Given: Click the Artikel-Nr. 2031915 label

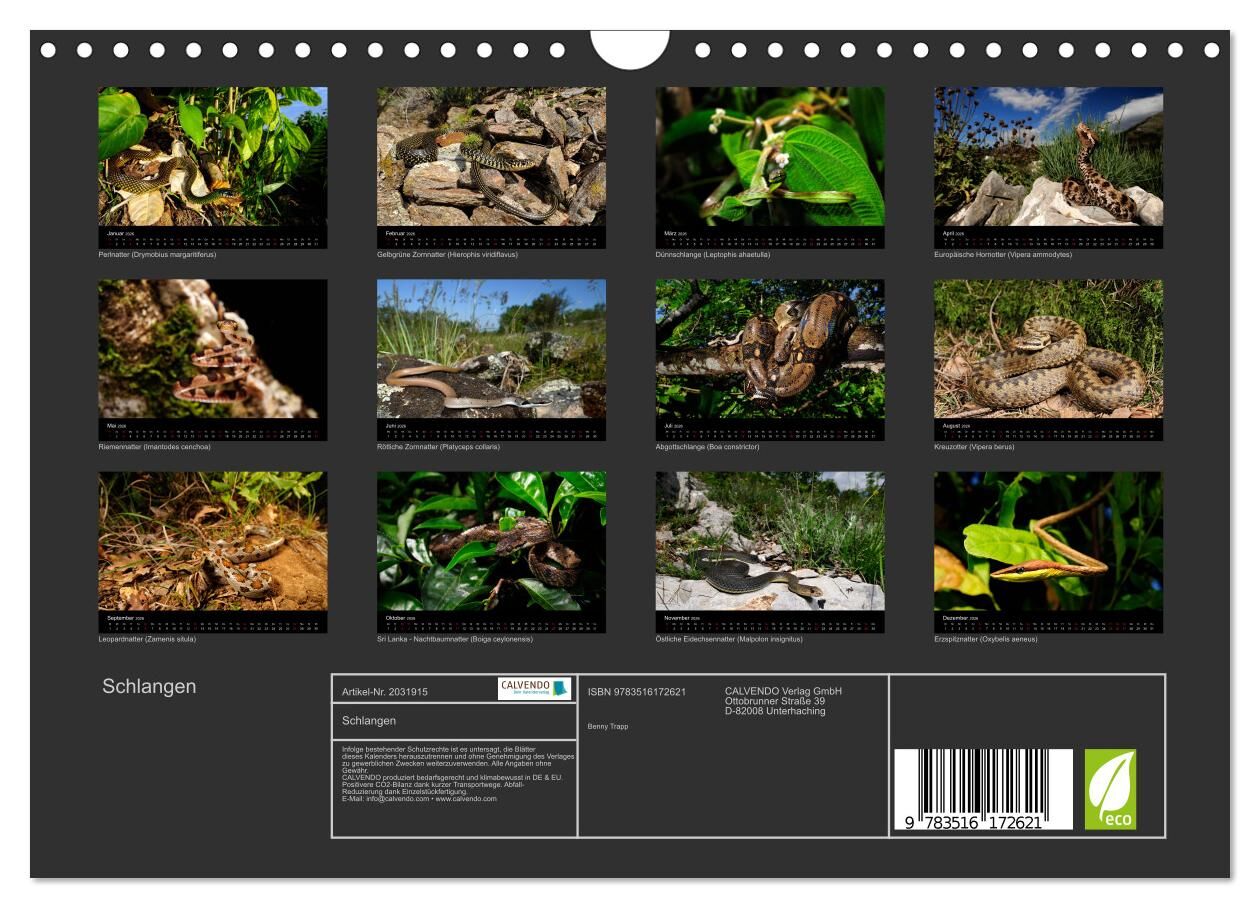Looking at the screenshot, I should point(385,692).
